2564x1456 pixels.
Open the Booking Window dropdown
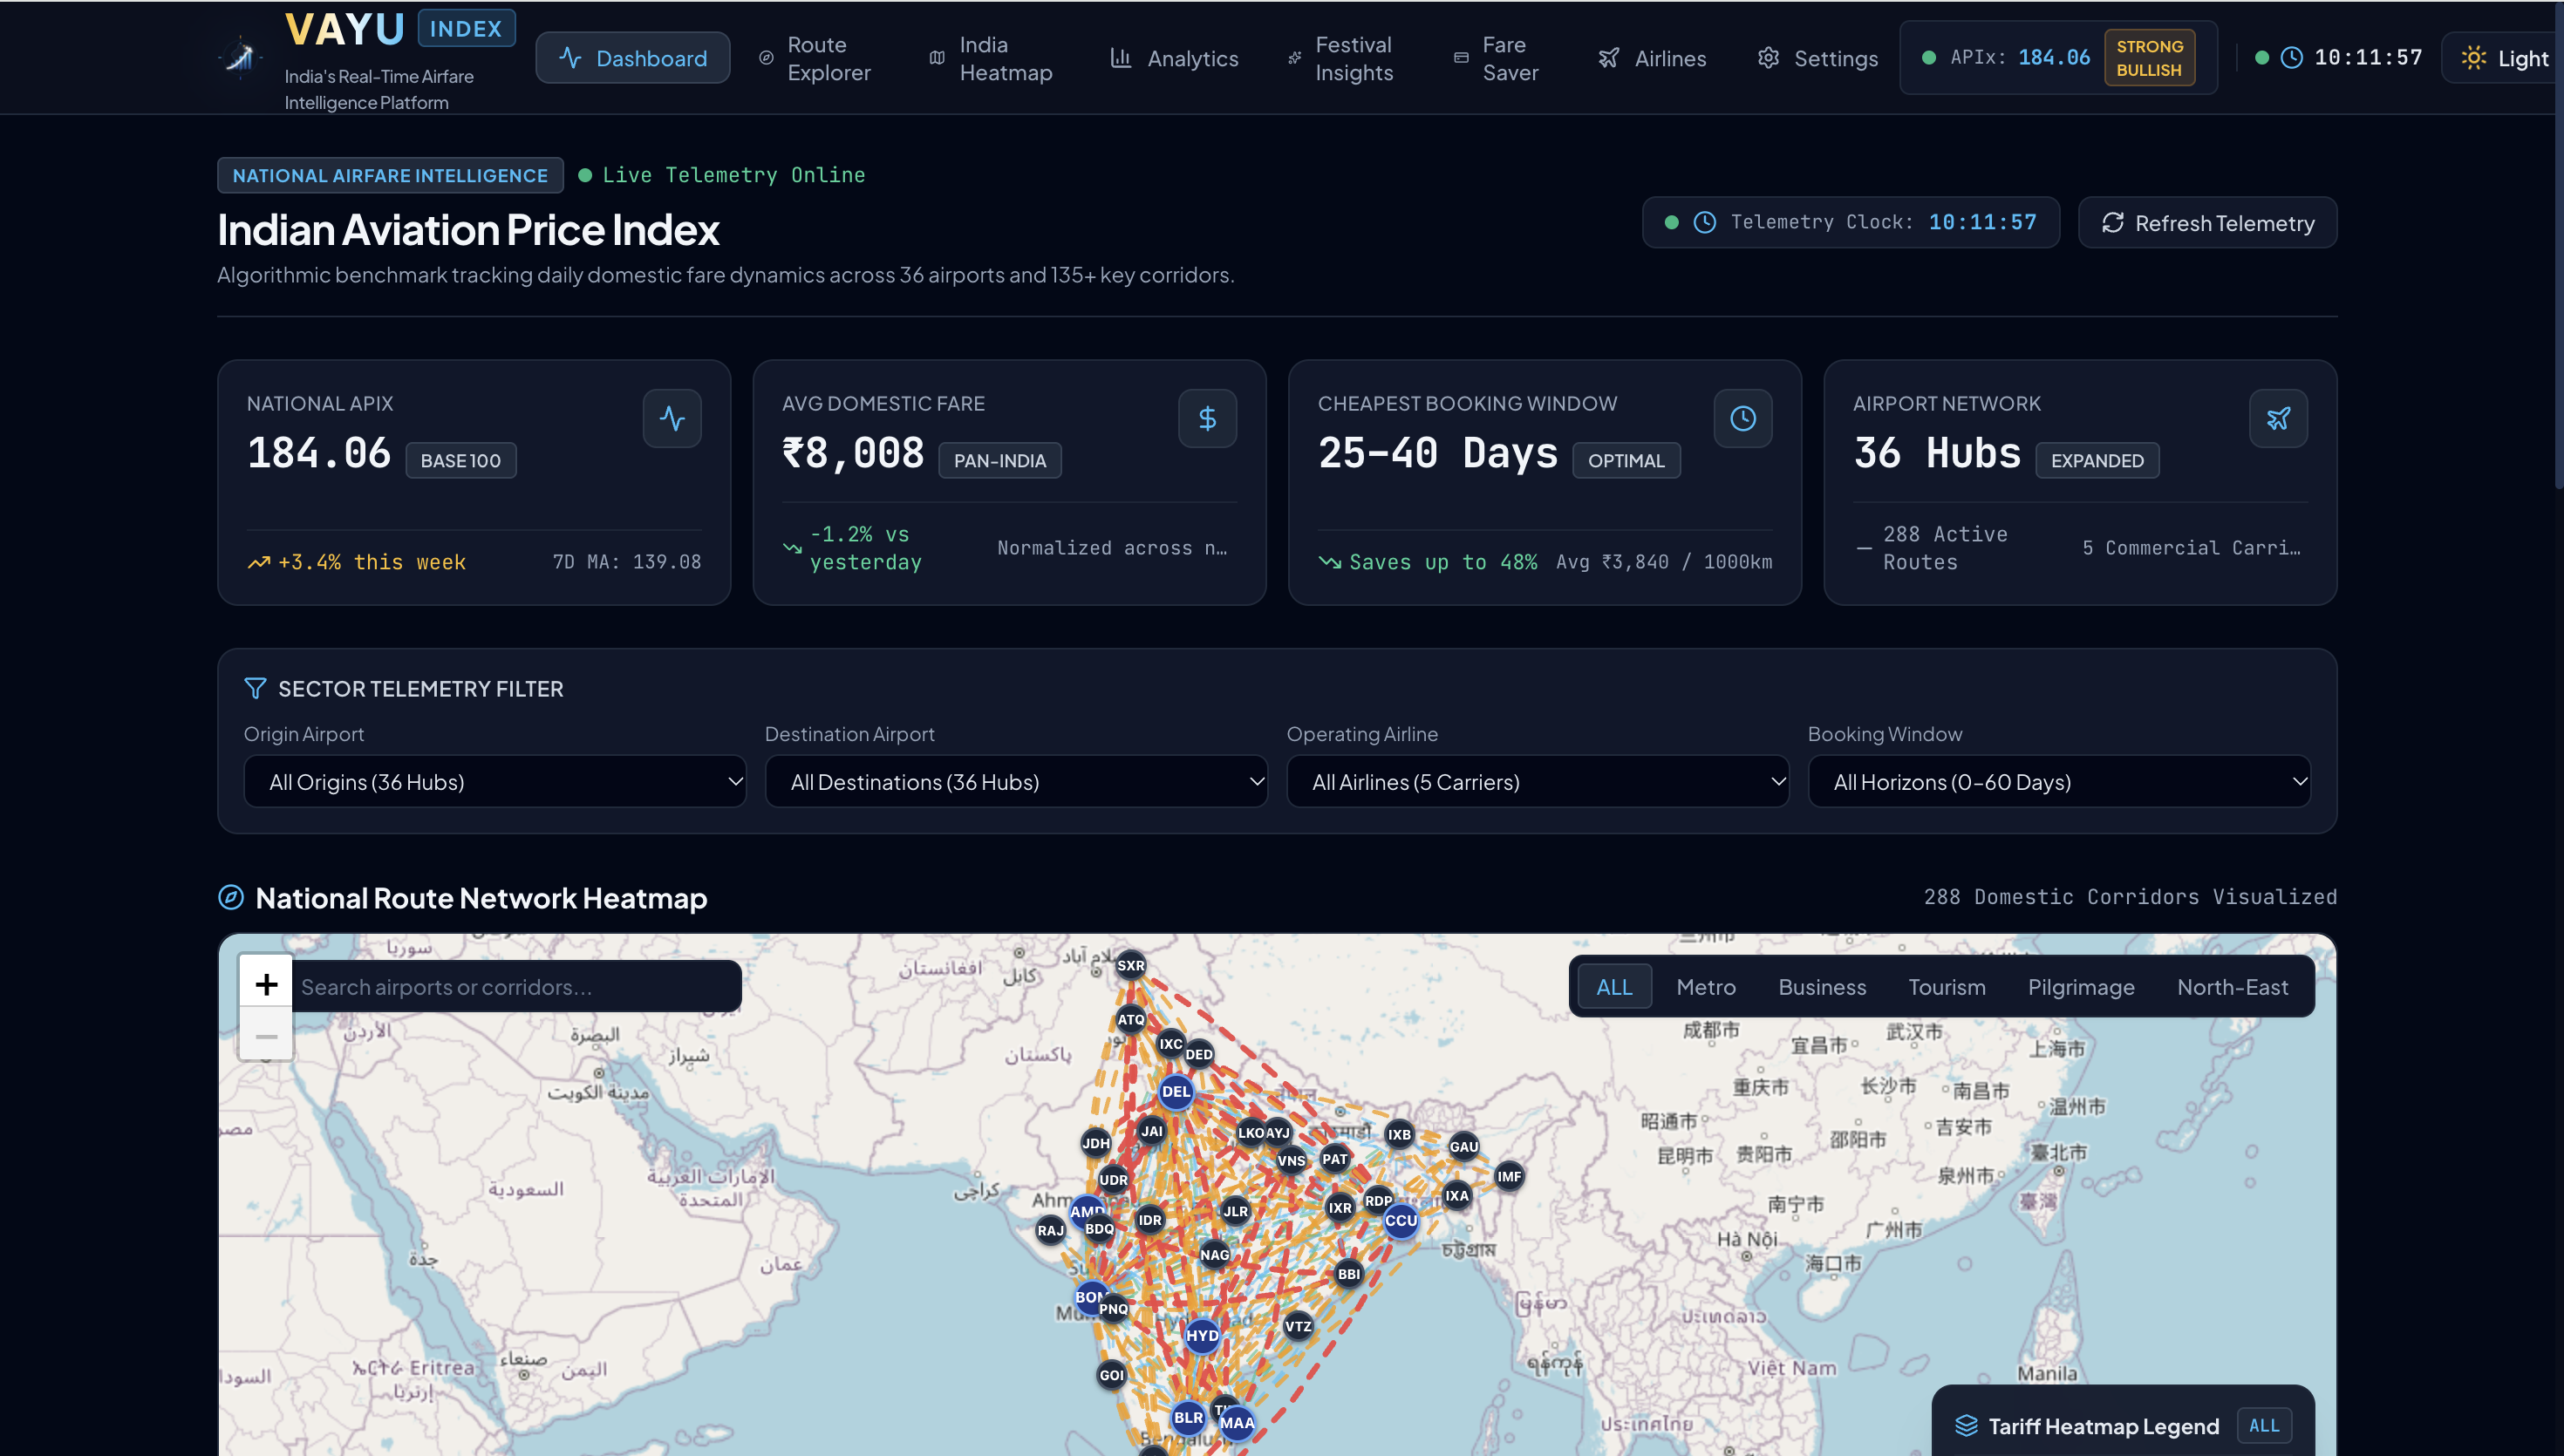pos(2059,781)
